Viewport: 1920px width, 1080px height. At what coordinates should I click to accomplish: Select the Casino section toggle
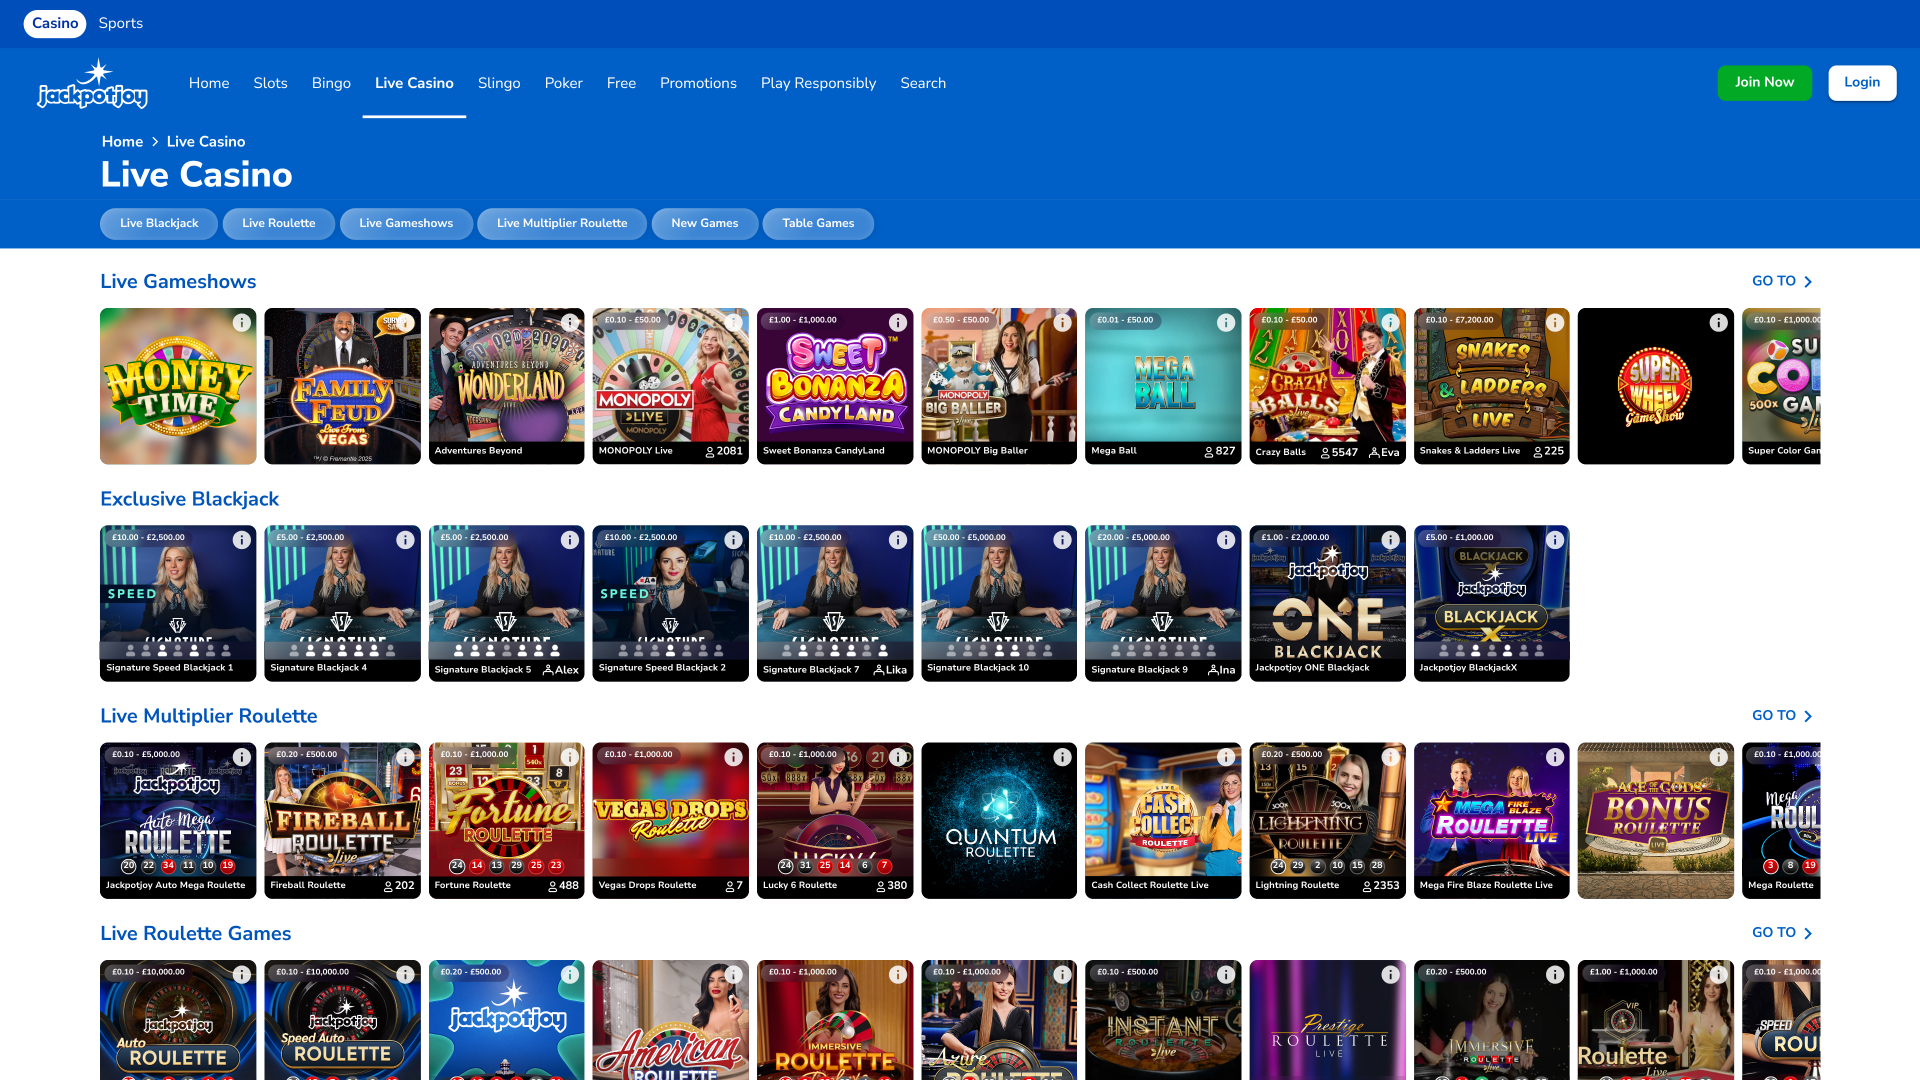(x=55, y=23)
